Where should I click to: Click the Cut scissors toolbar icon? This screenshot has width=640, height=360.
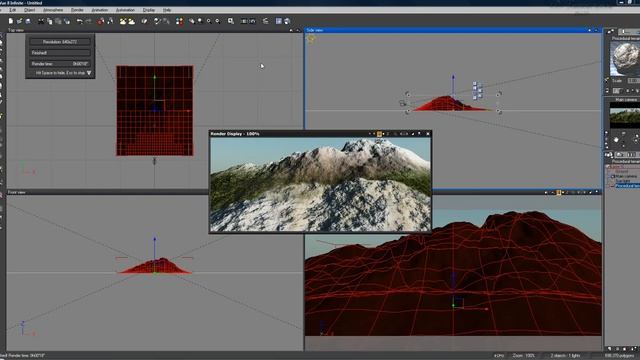click(41, 21)
